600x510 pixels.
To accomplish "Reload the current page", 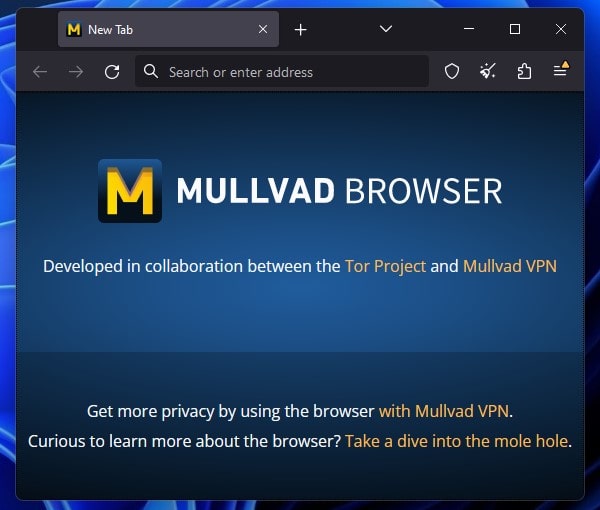I will click(x=112, y=72).
